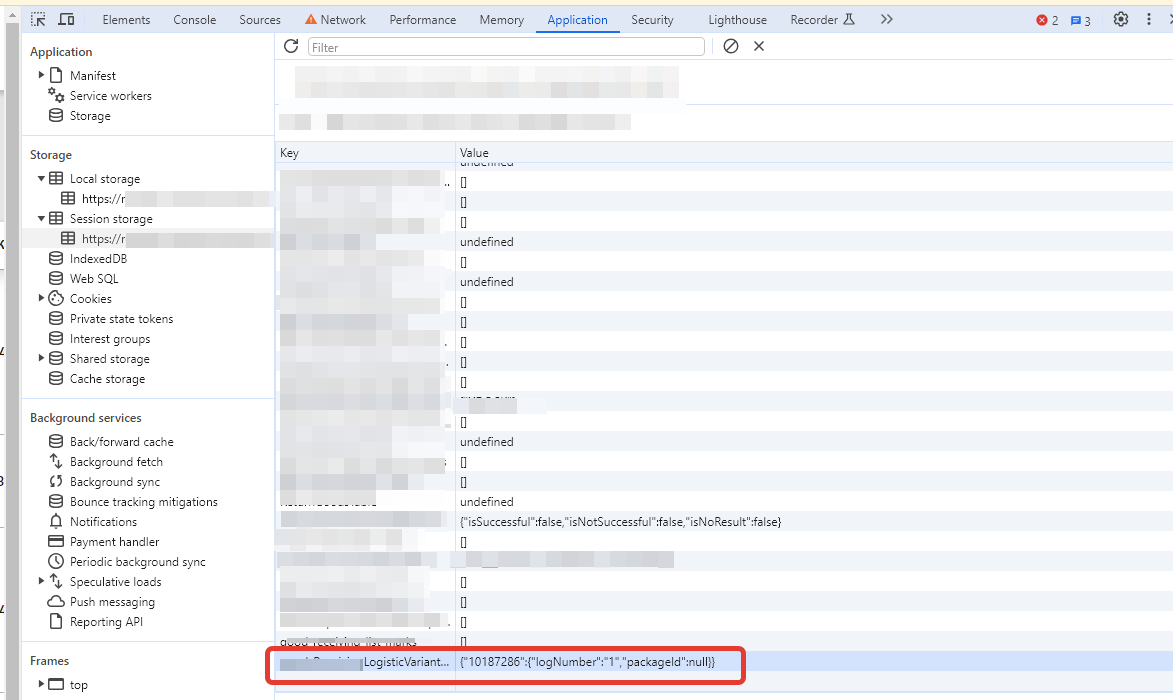The image size is (1173, 700).
Task: Open DevTools settings gear icon
Action: click(1121, 20)
